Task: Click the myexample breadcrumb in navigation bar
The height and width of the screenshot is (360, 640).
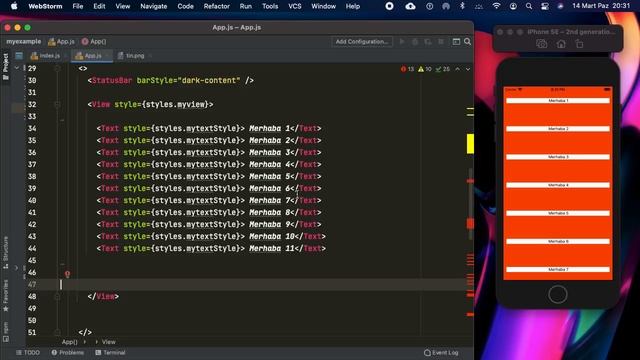Action: click(24, 42)
